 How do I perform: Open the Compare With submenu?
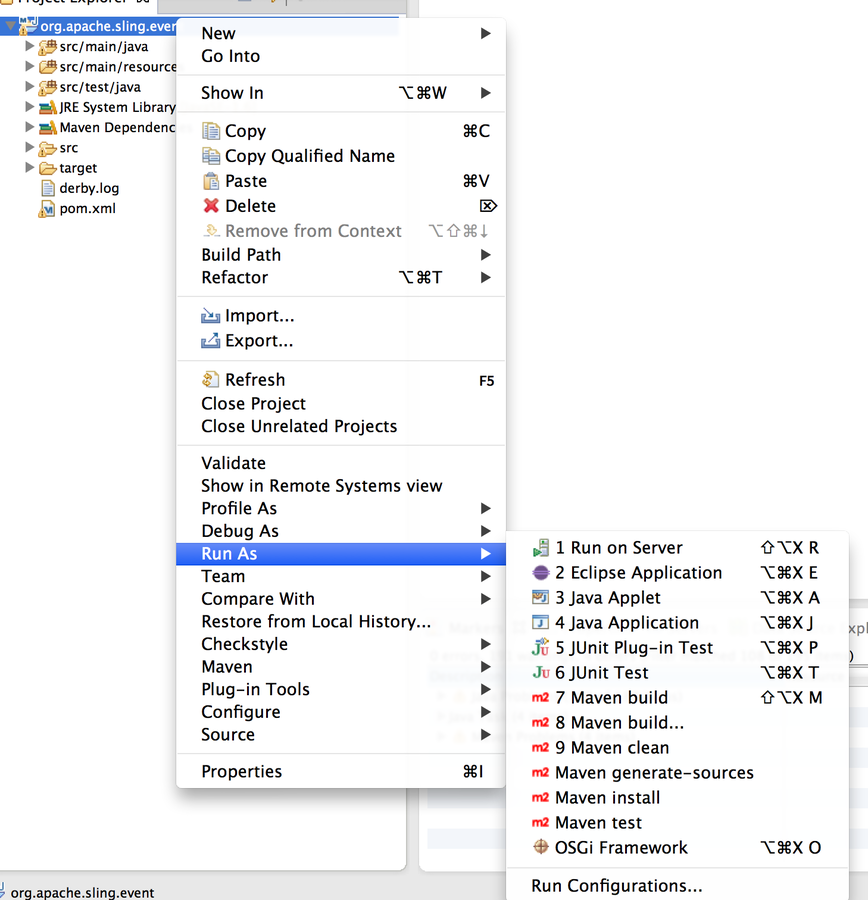click(x=341, y=599)
